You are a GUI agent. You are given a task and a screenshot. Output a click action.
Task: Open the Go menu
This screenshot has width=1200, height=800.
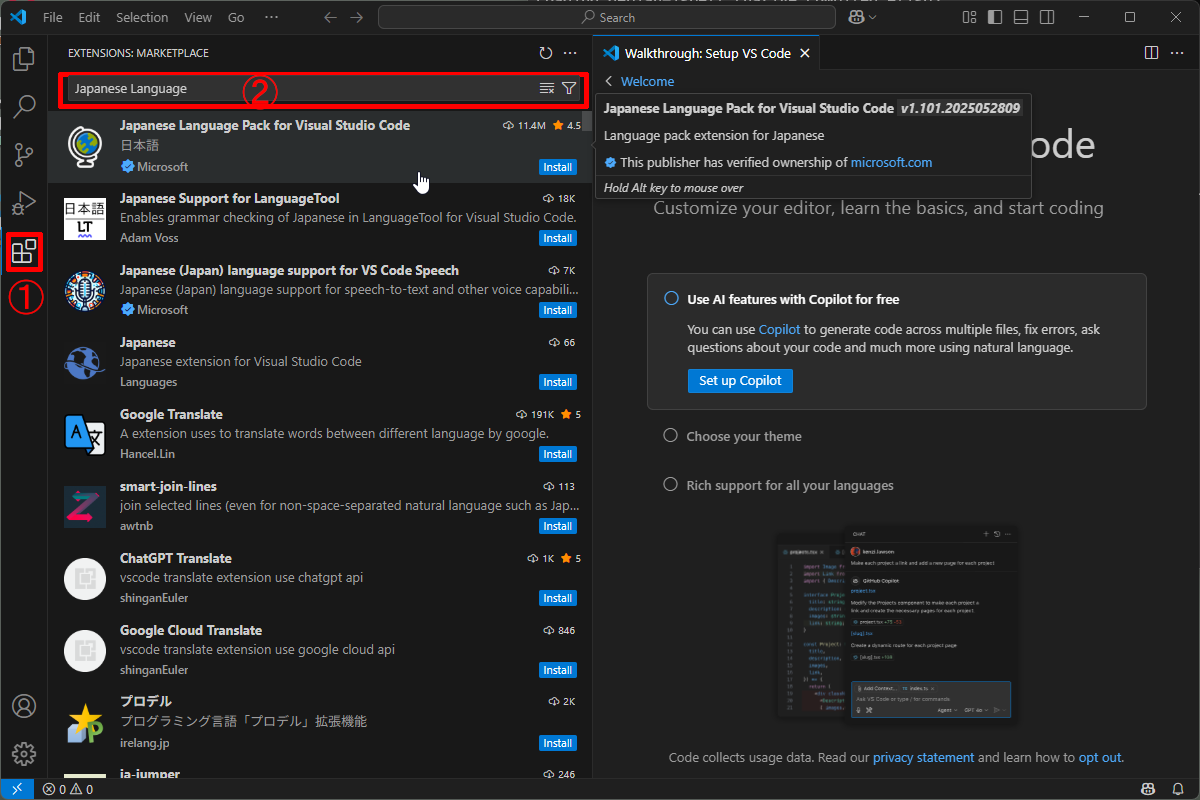tap(236, 17)
